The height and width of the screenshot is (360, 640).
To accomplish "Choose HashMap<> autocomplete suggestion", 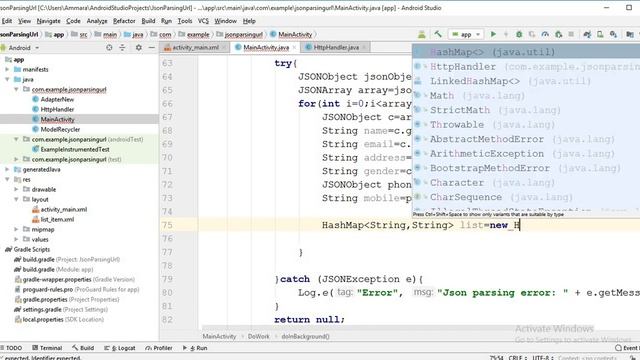I will (526, 52).
